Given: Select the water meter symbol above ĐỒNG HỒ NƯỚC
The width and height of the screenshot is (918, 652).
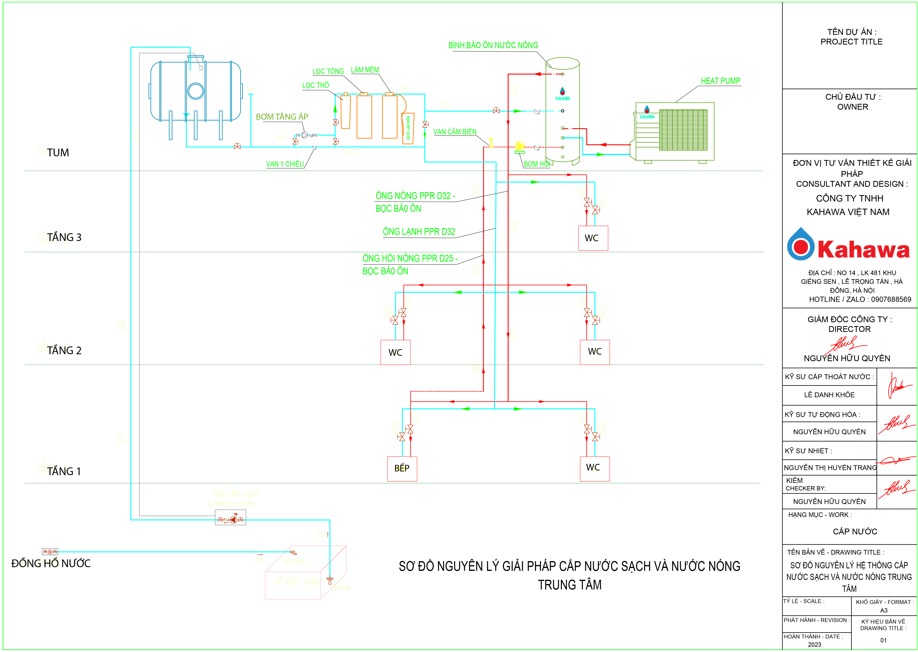Looking at the screenshot, I should click(48, 551).
